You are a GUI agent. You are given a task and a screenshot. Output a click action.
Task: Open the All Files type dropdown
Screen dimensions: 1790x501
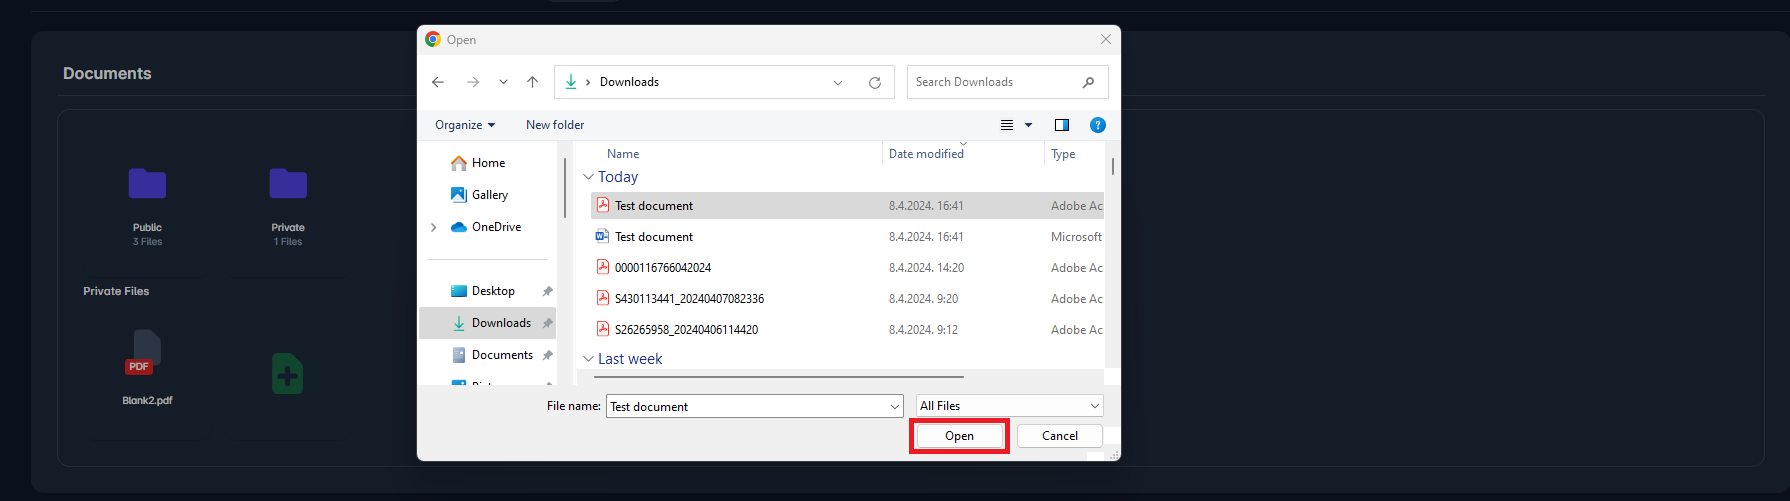[1010, 406]
